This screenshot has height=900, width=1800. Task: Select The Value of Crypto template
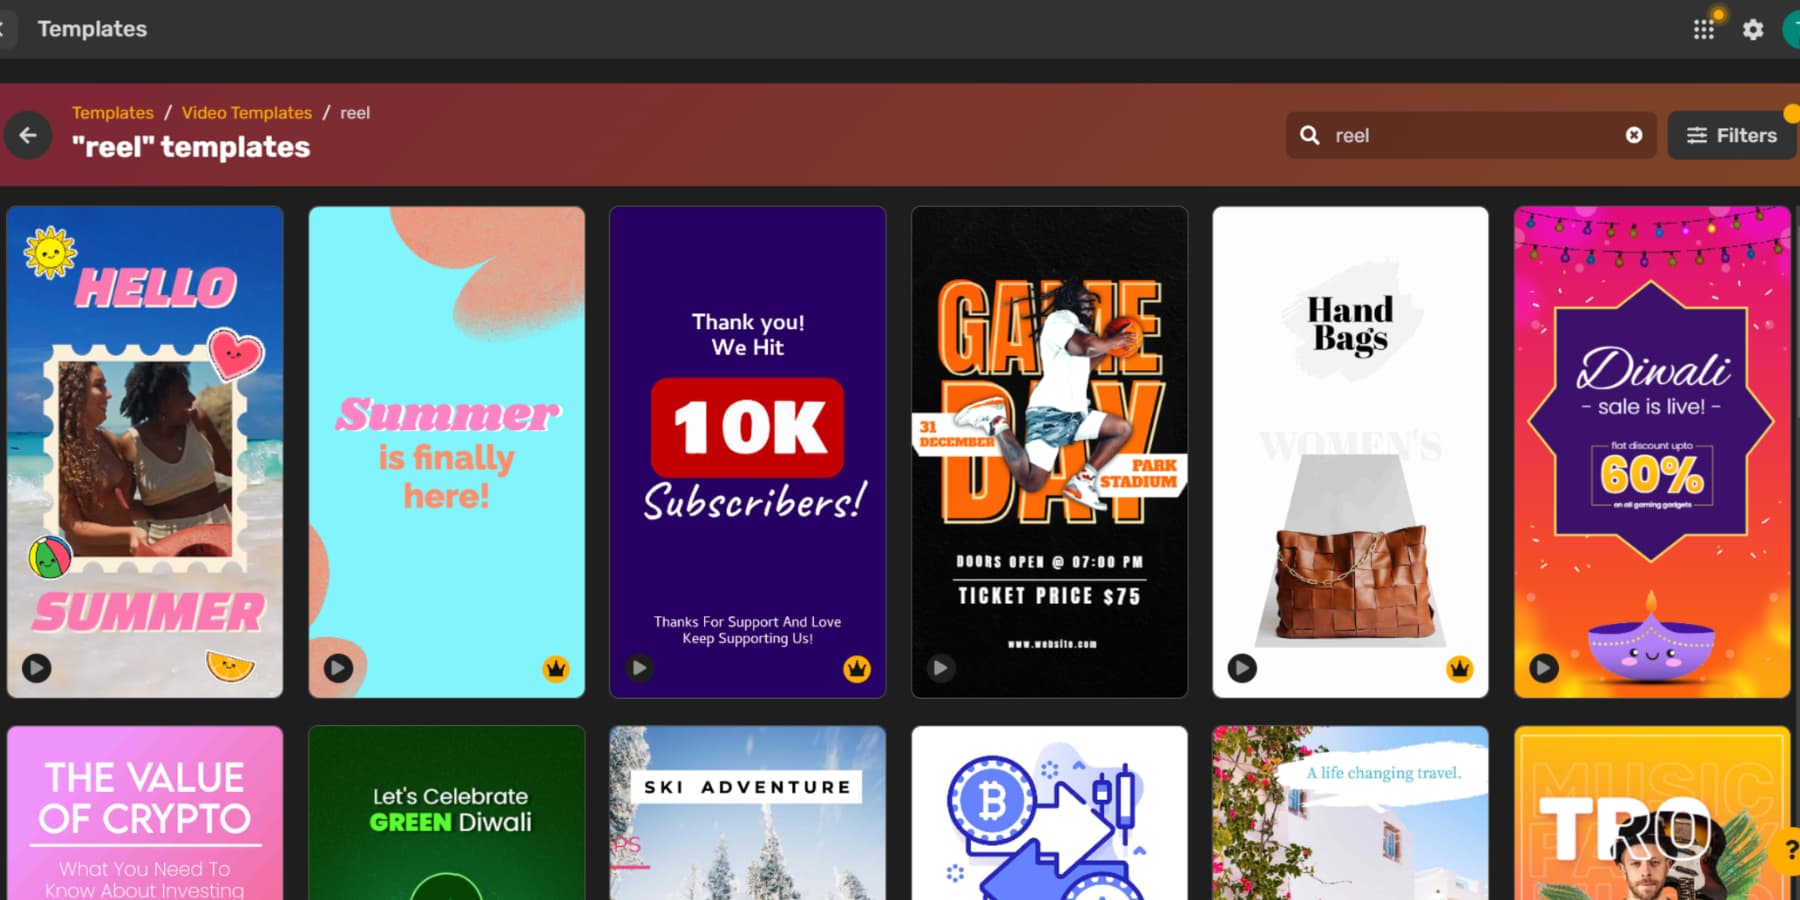[144, 810]
